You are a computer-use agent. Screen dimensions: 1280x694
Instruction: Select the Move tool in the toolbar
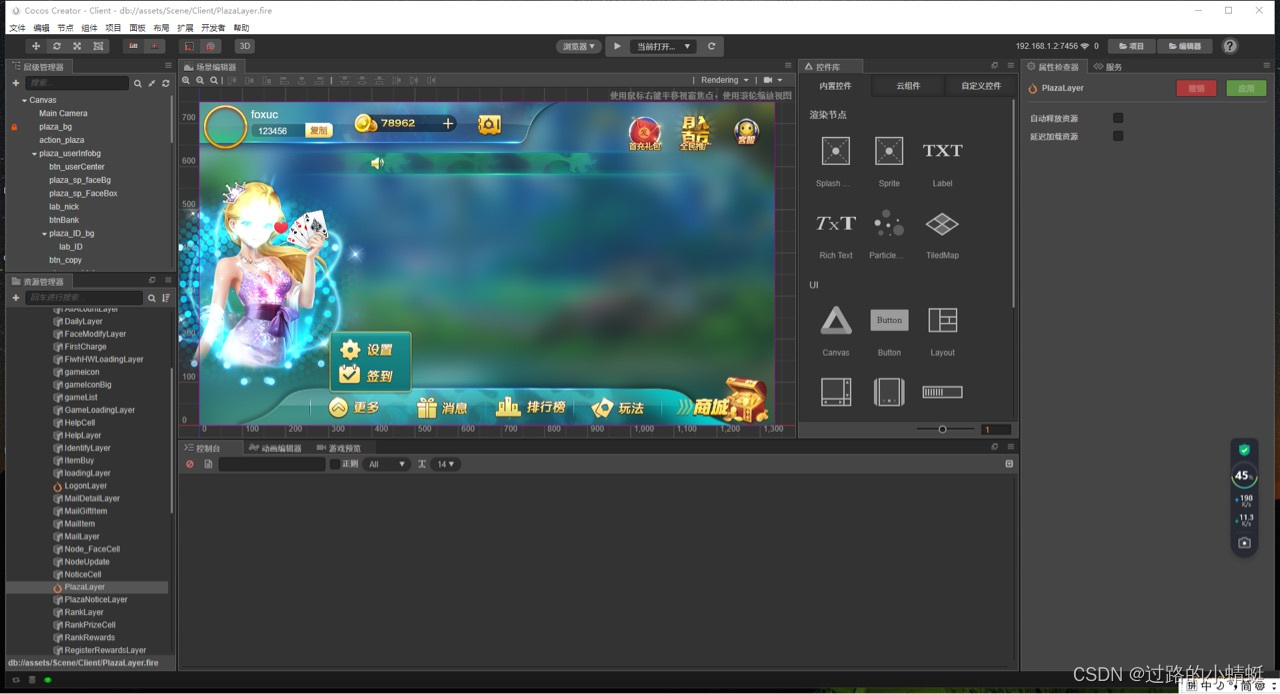click(36, 46)
